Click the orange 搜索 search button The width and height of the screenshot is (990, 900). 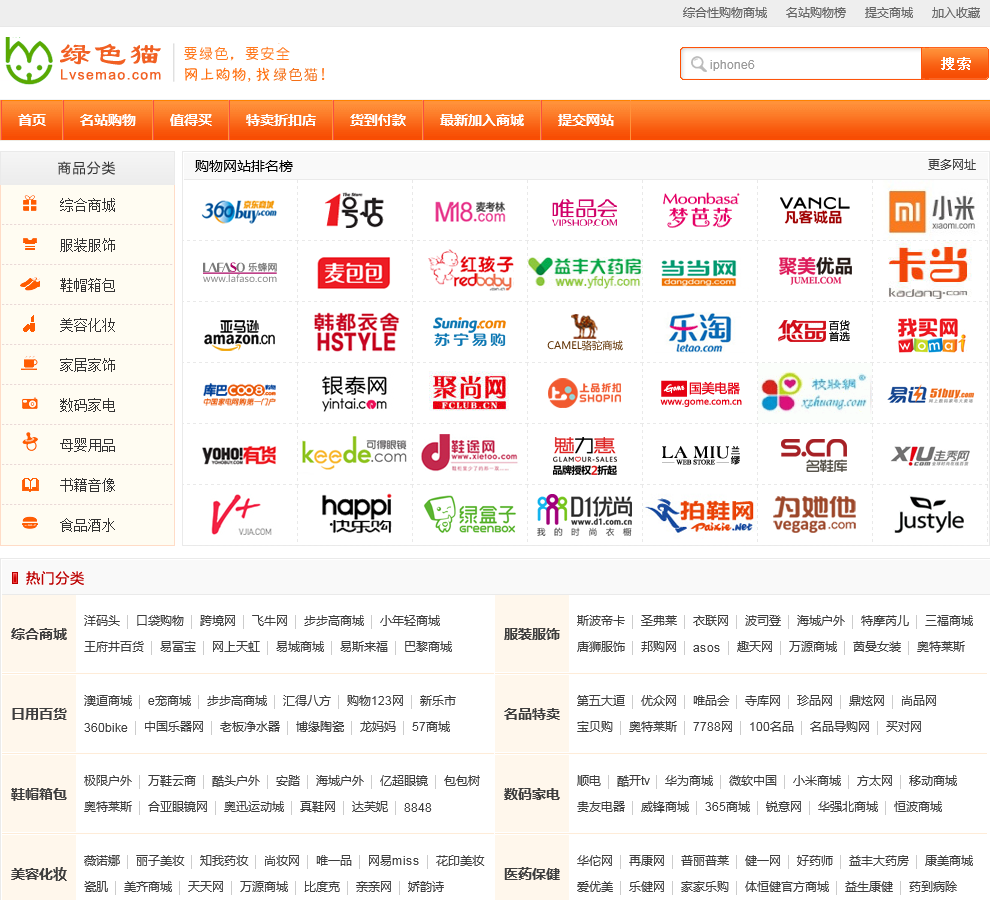(955, 64)
